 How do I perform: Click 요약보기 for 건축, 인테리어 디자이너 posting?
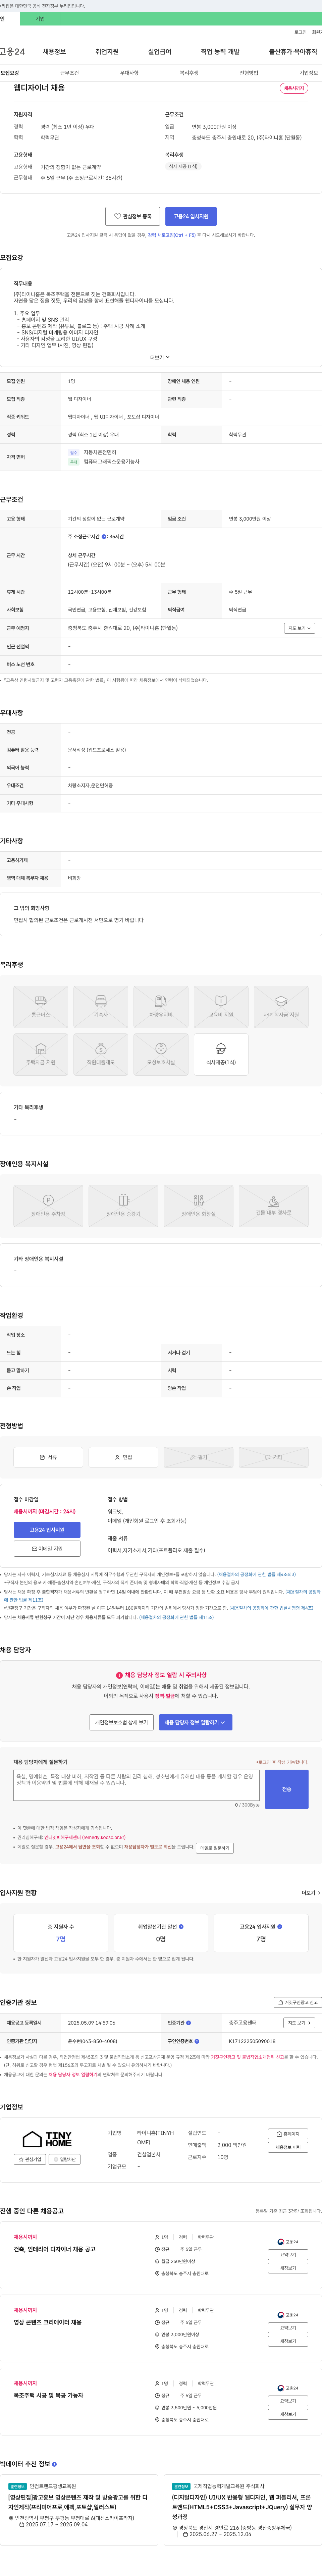[288, 2255]
